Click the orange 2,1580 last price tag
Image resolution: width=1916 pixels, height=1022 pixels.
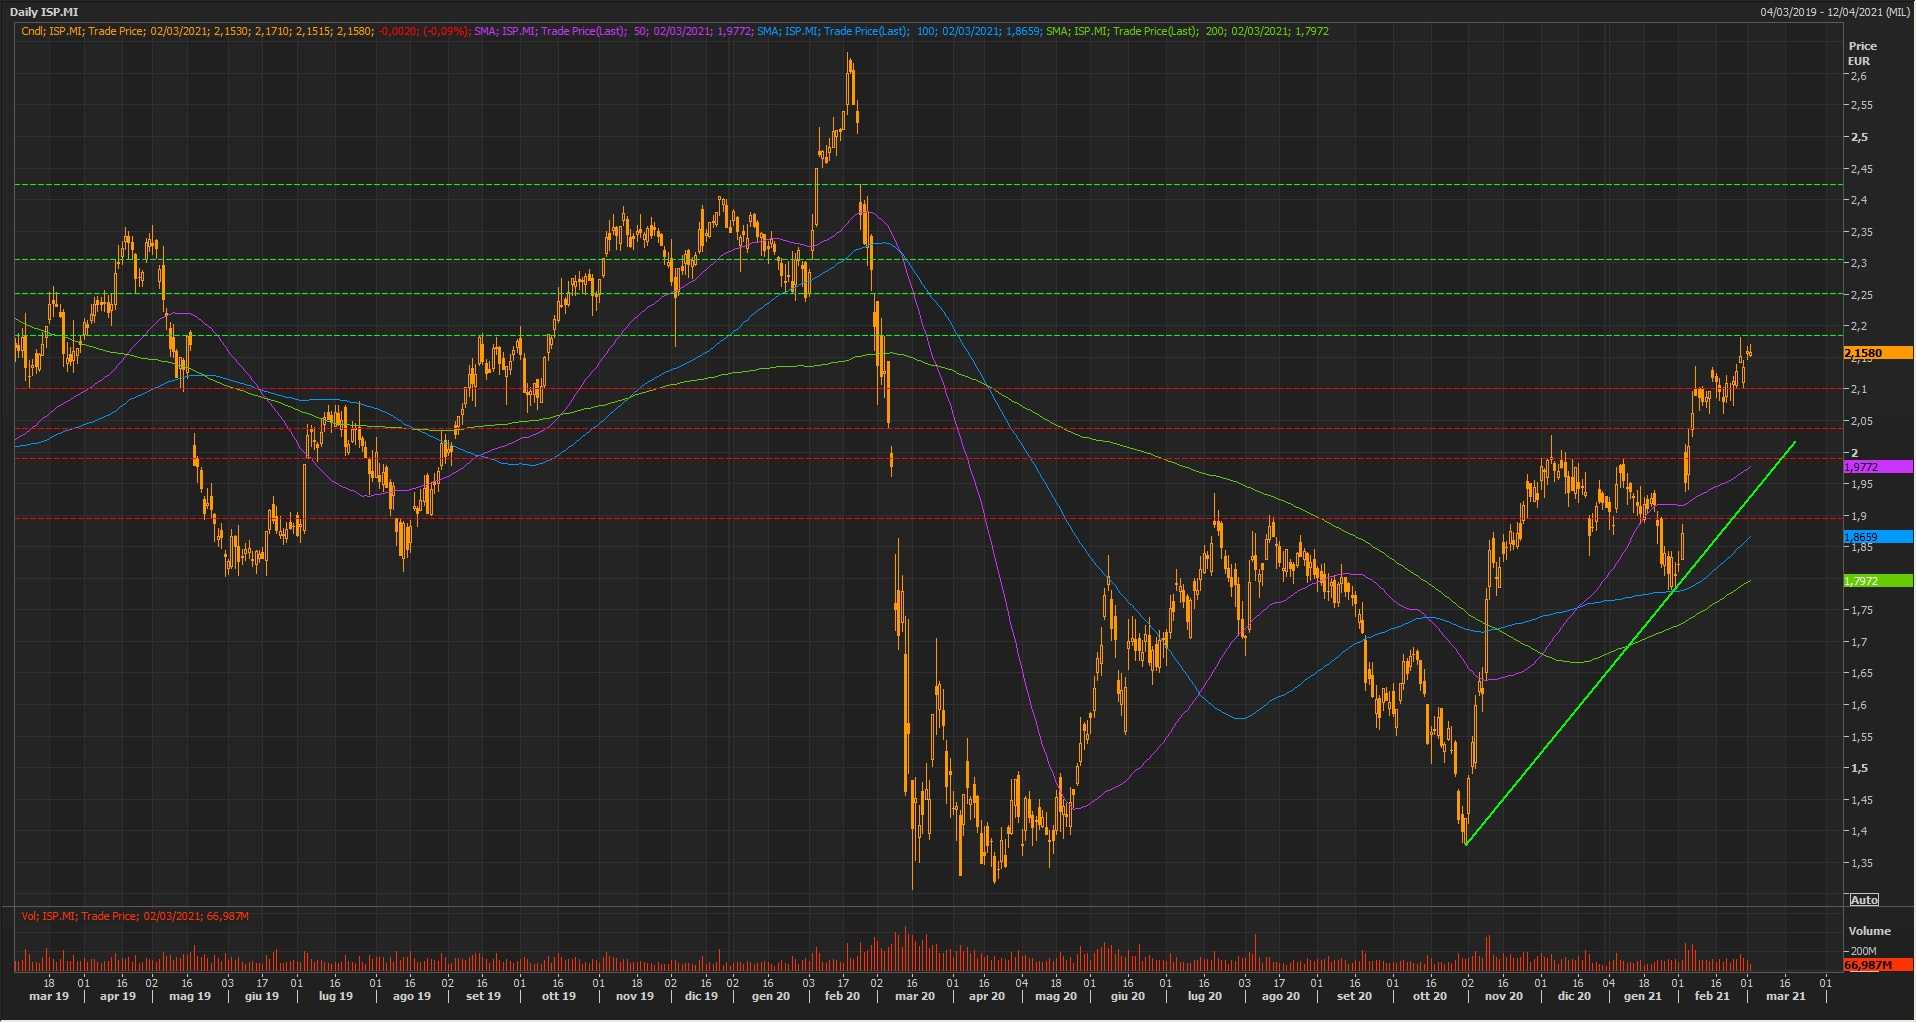(x=1876, y=353)
